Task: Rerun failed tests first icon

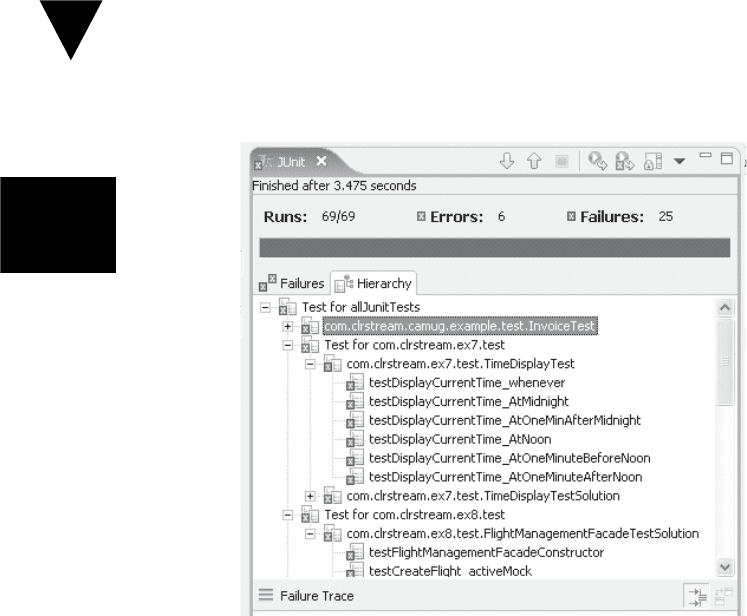Action: click(x=625, y=161)
